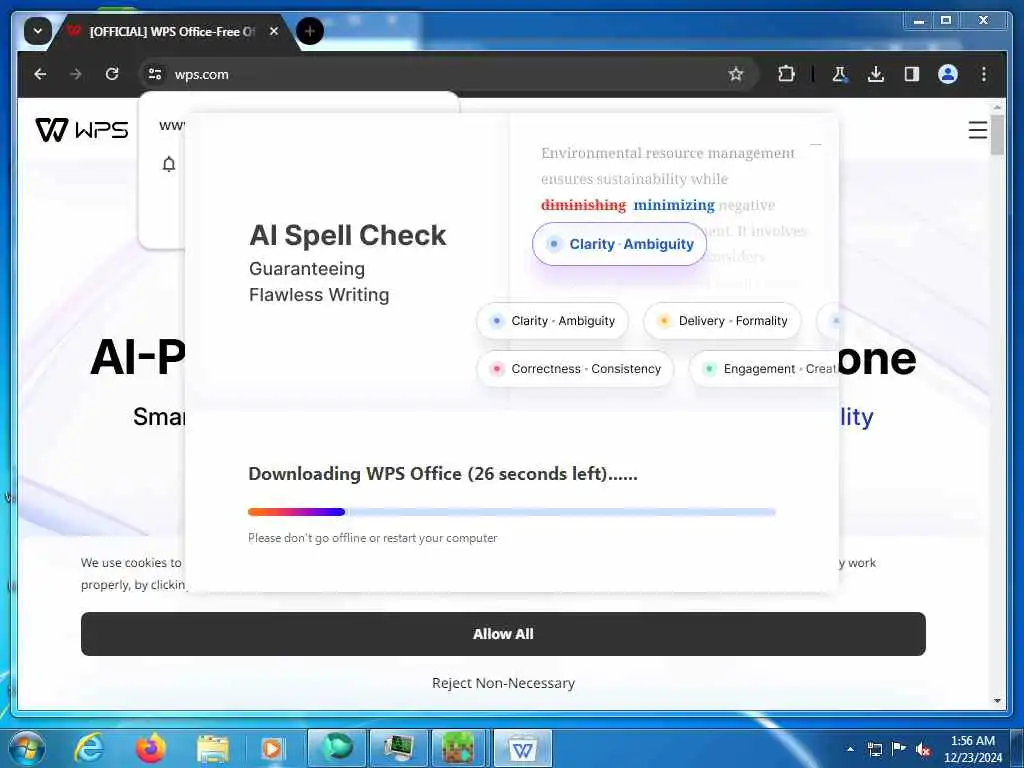
Task: Minimize the download dialog
Action: tap(816, 144)
